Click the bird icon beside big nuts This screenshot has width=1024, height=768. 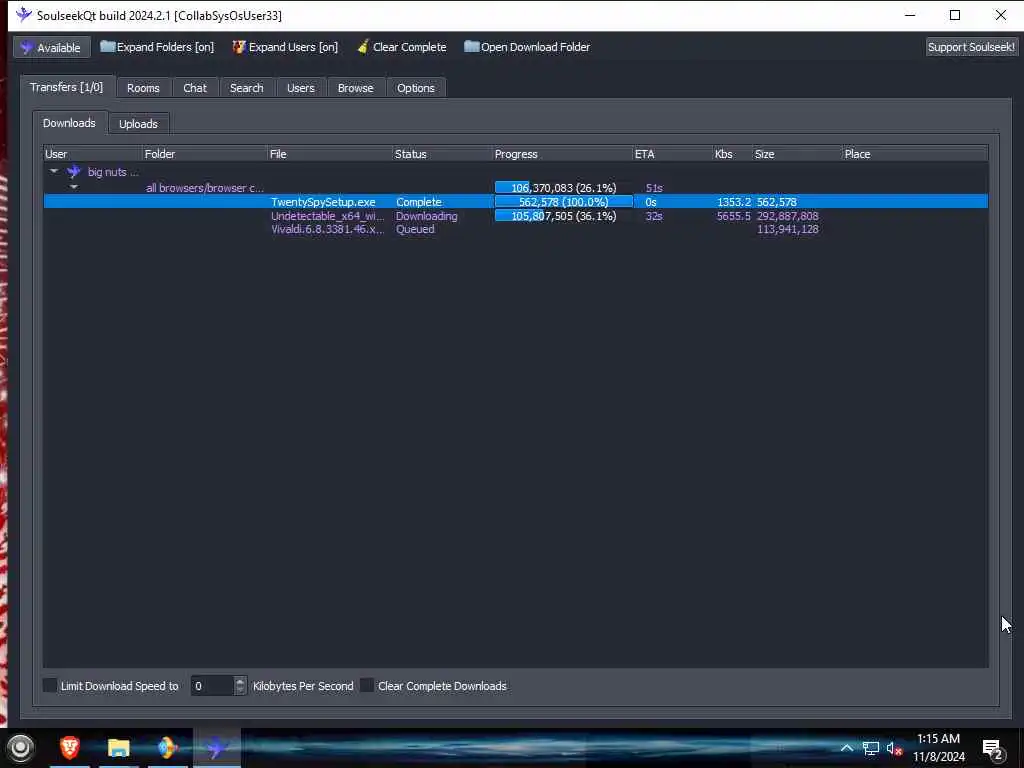pyautogui.click(x=74, y=172)
